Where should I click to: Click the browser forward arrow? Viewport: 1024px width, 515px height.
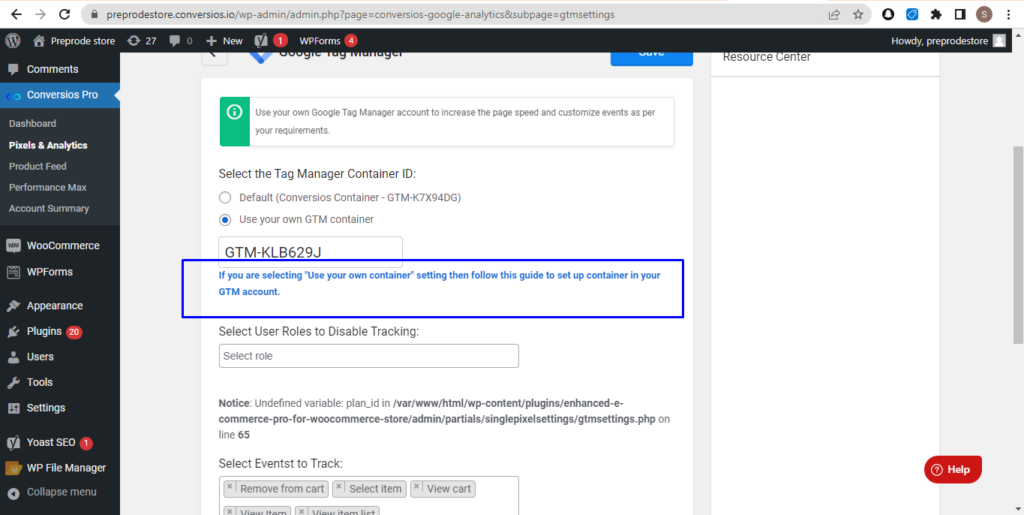pos(40,14)
